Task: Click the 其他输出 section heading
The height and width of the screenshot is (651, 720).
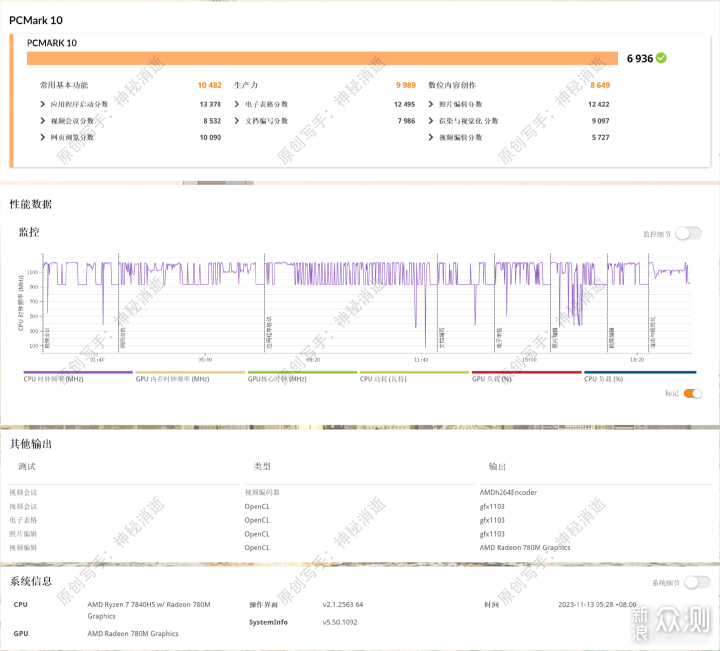Action: [x=31, y=443]
